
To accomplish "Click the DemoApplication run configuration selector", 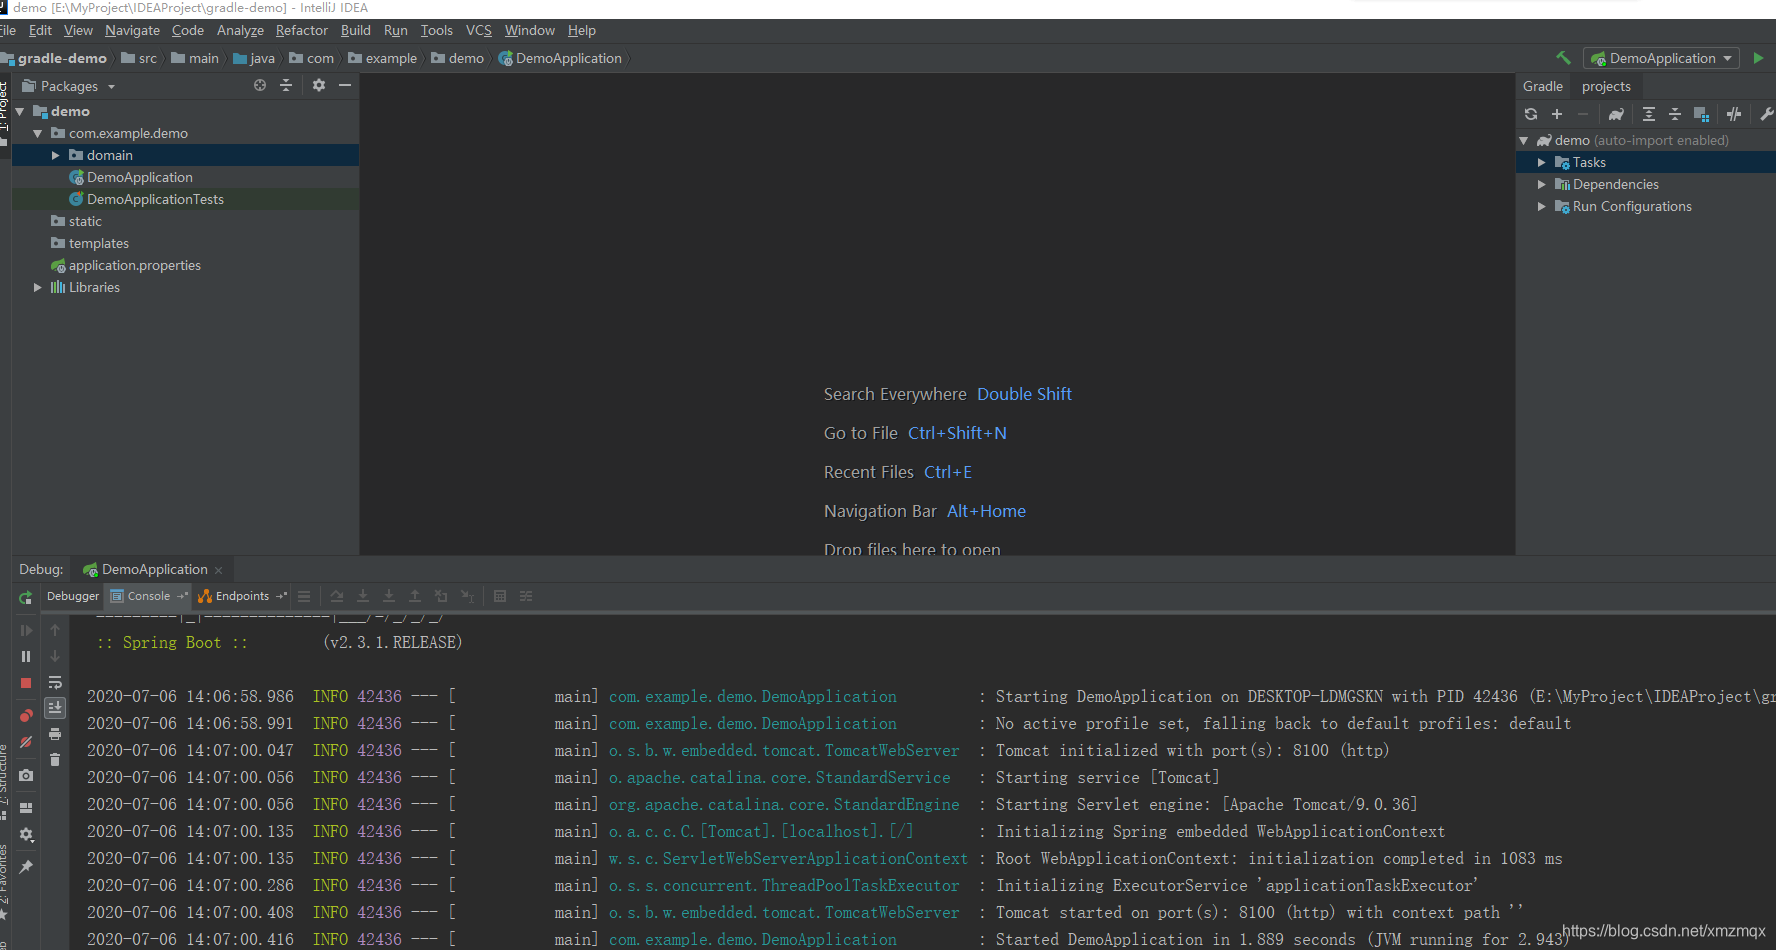I will pos(1661,58).
